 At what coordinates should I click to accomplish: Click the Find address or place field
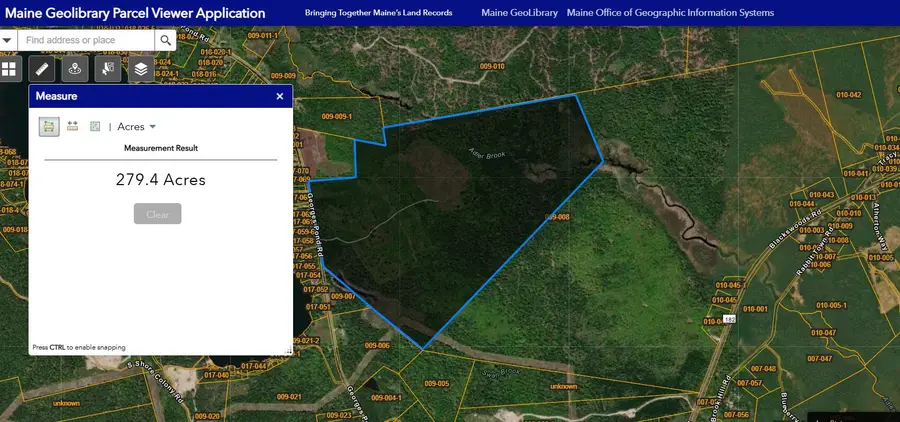coord(88,40)
